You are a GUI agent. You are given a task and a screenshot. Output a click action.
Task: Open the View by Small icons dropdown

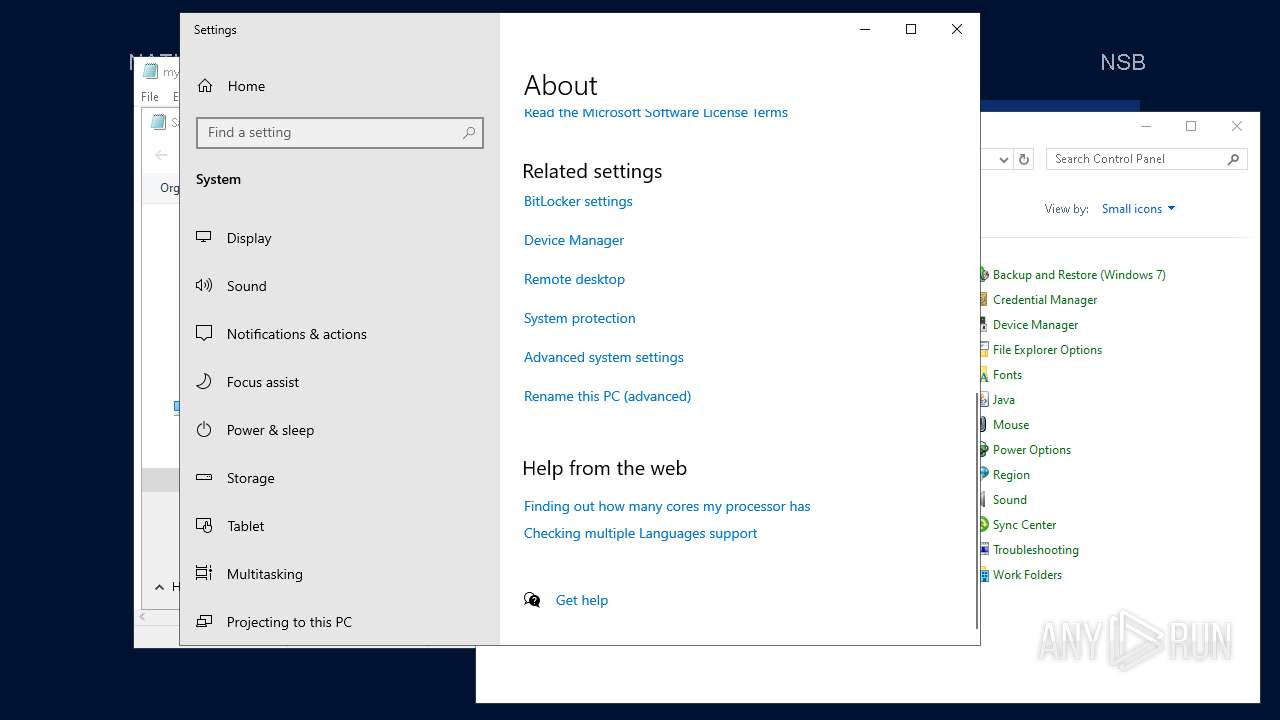pos(1139,209)
